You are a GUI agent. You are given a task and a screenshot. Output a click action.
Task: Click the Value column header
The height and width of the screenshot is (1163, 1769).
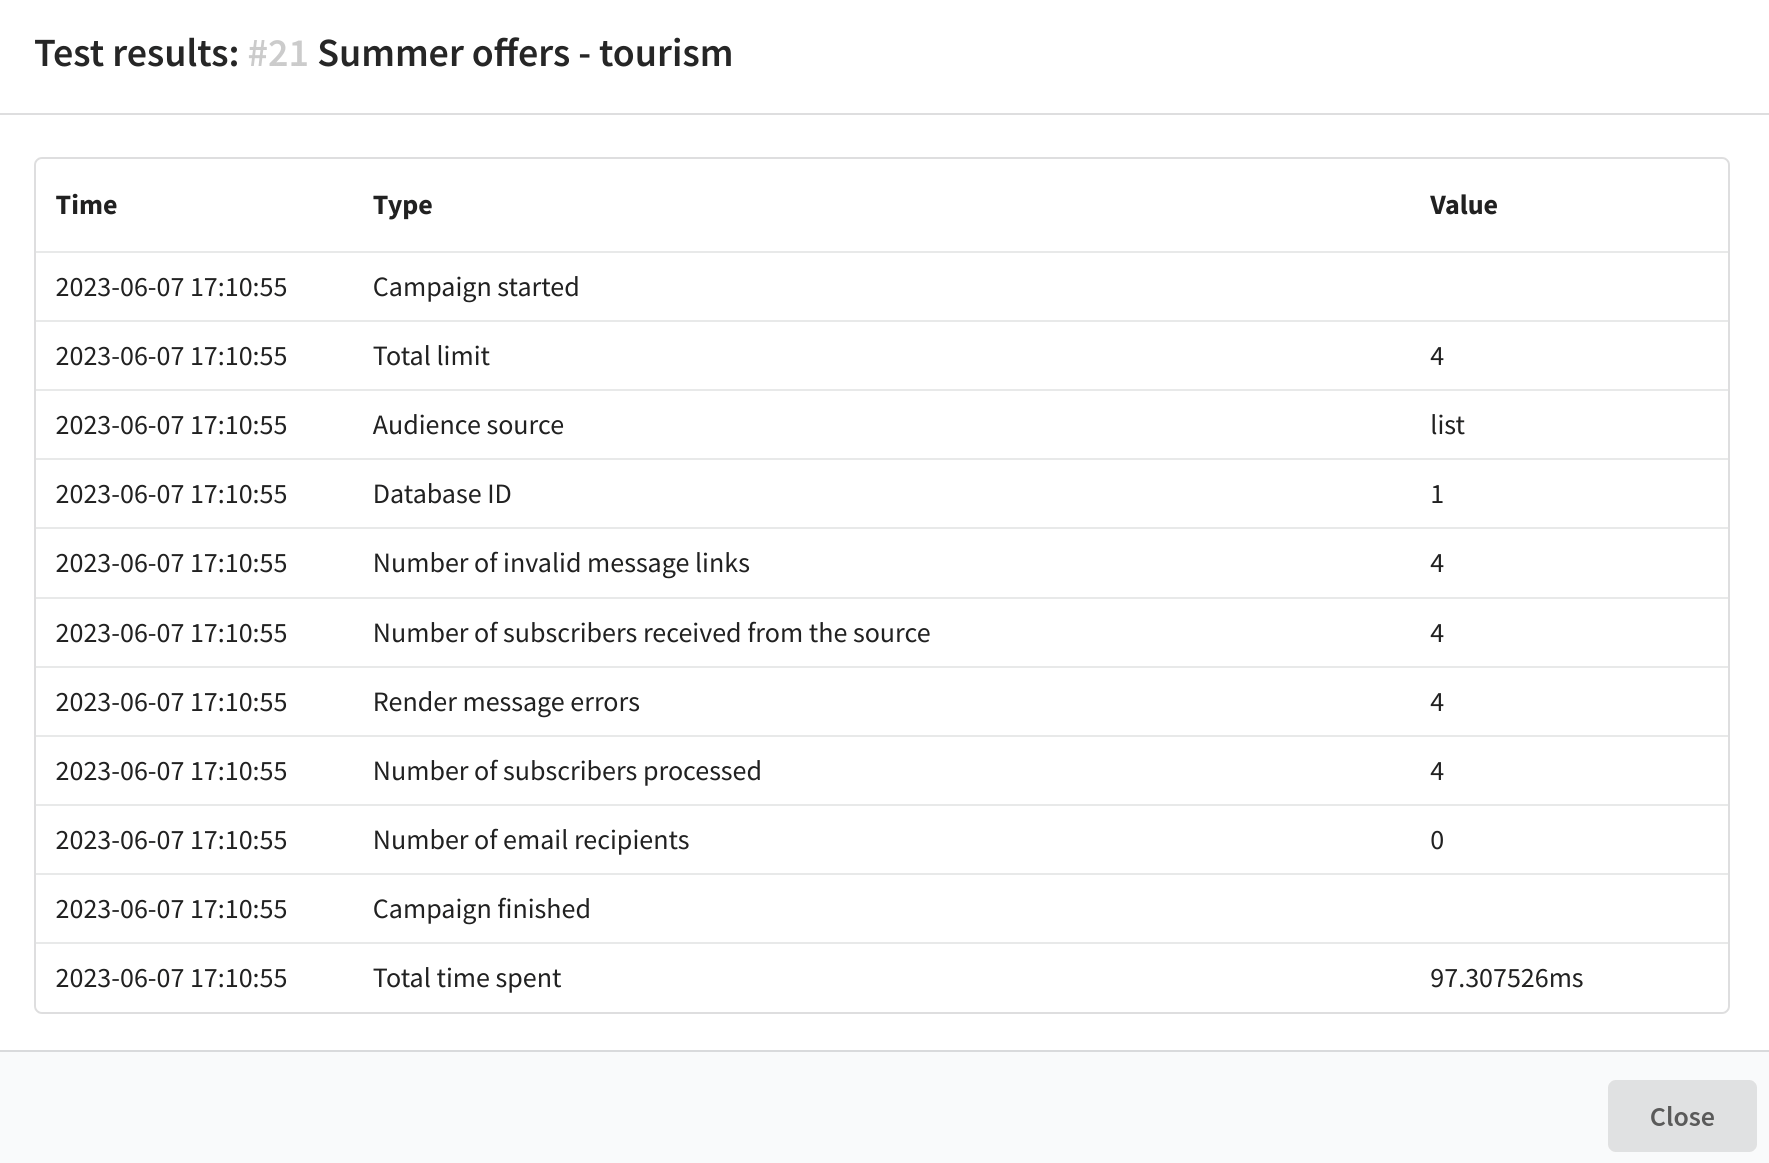tap(1463, 205)
